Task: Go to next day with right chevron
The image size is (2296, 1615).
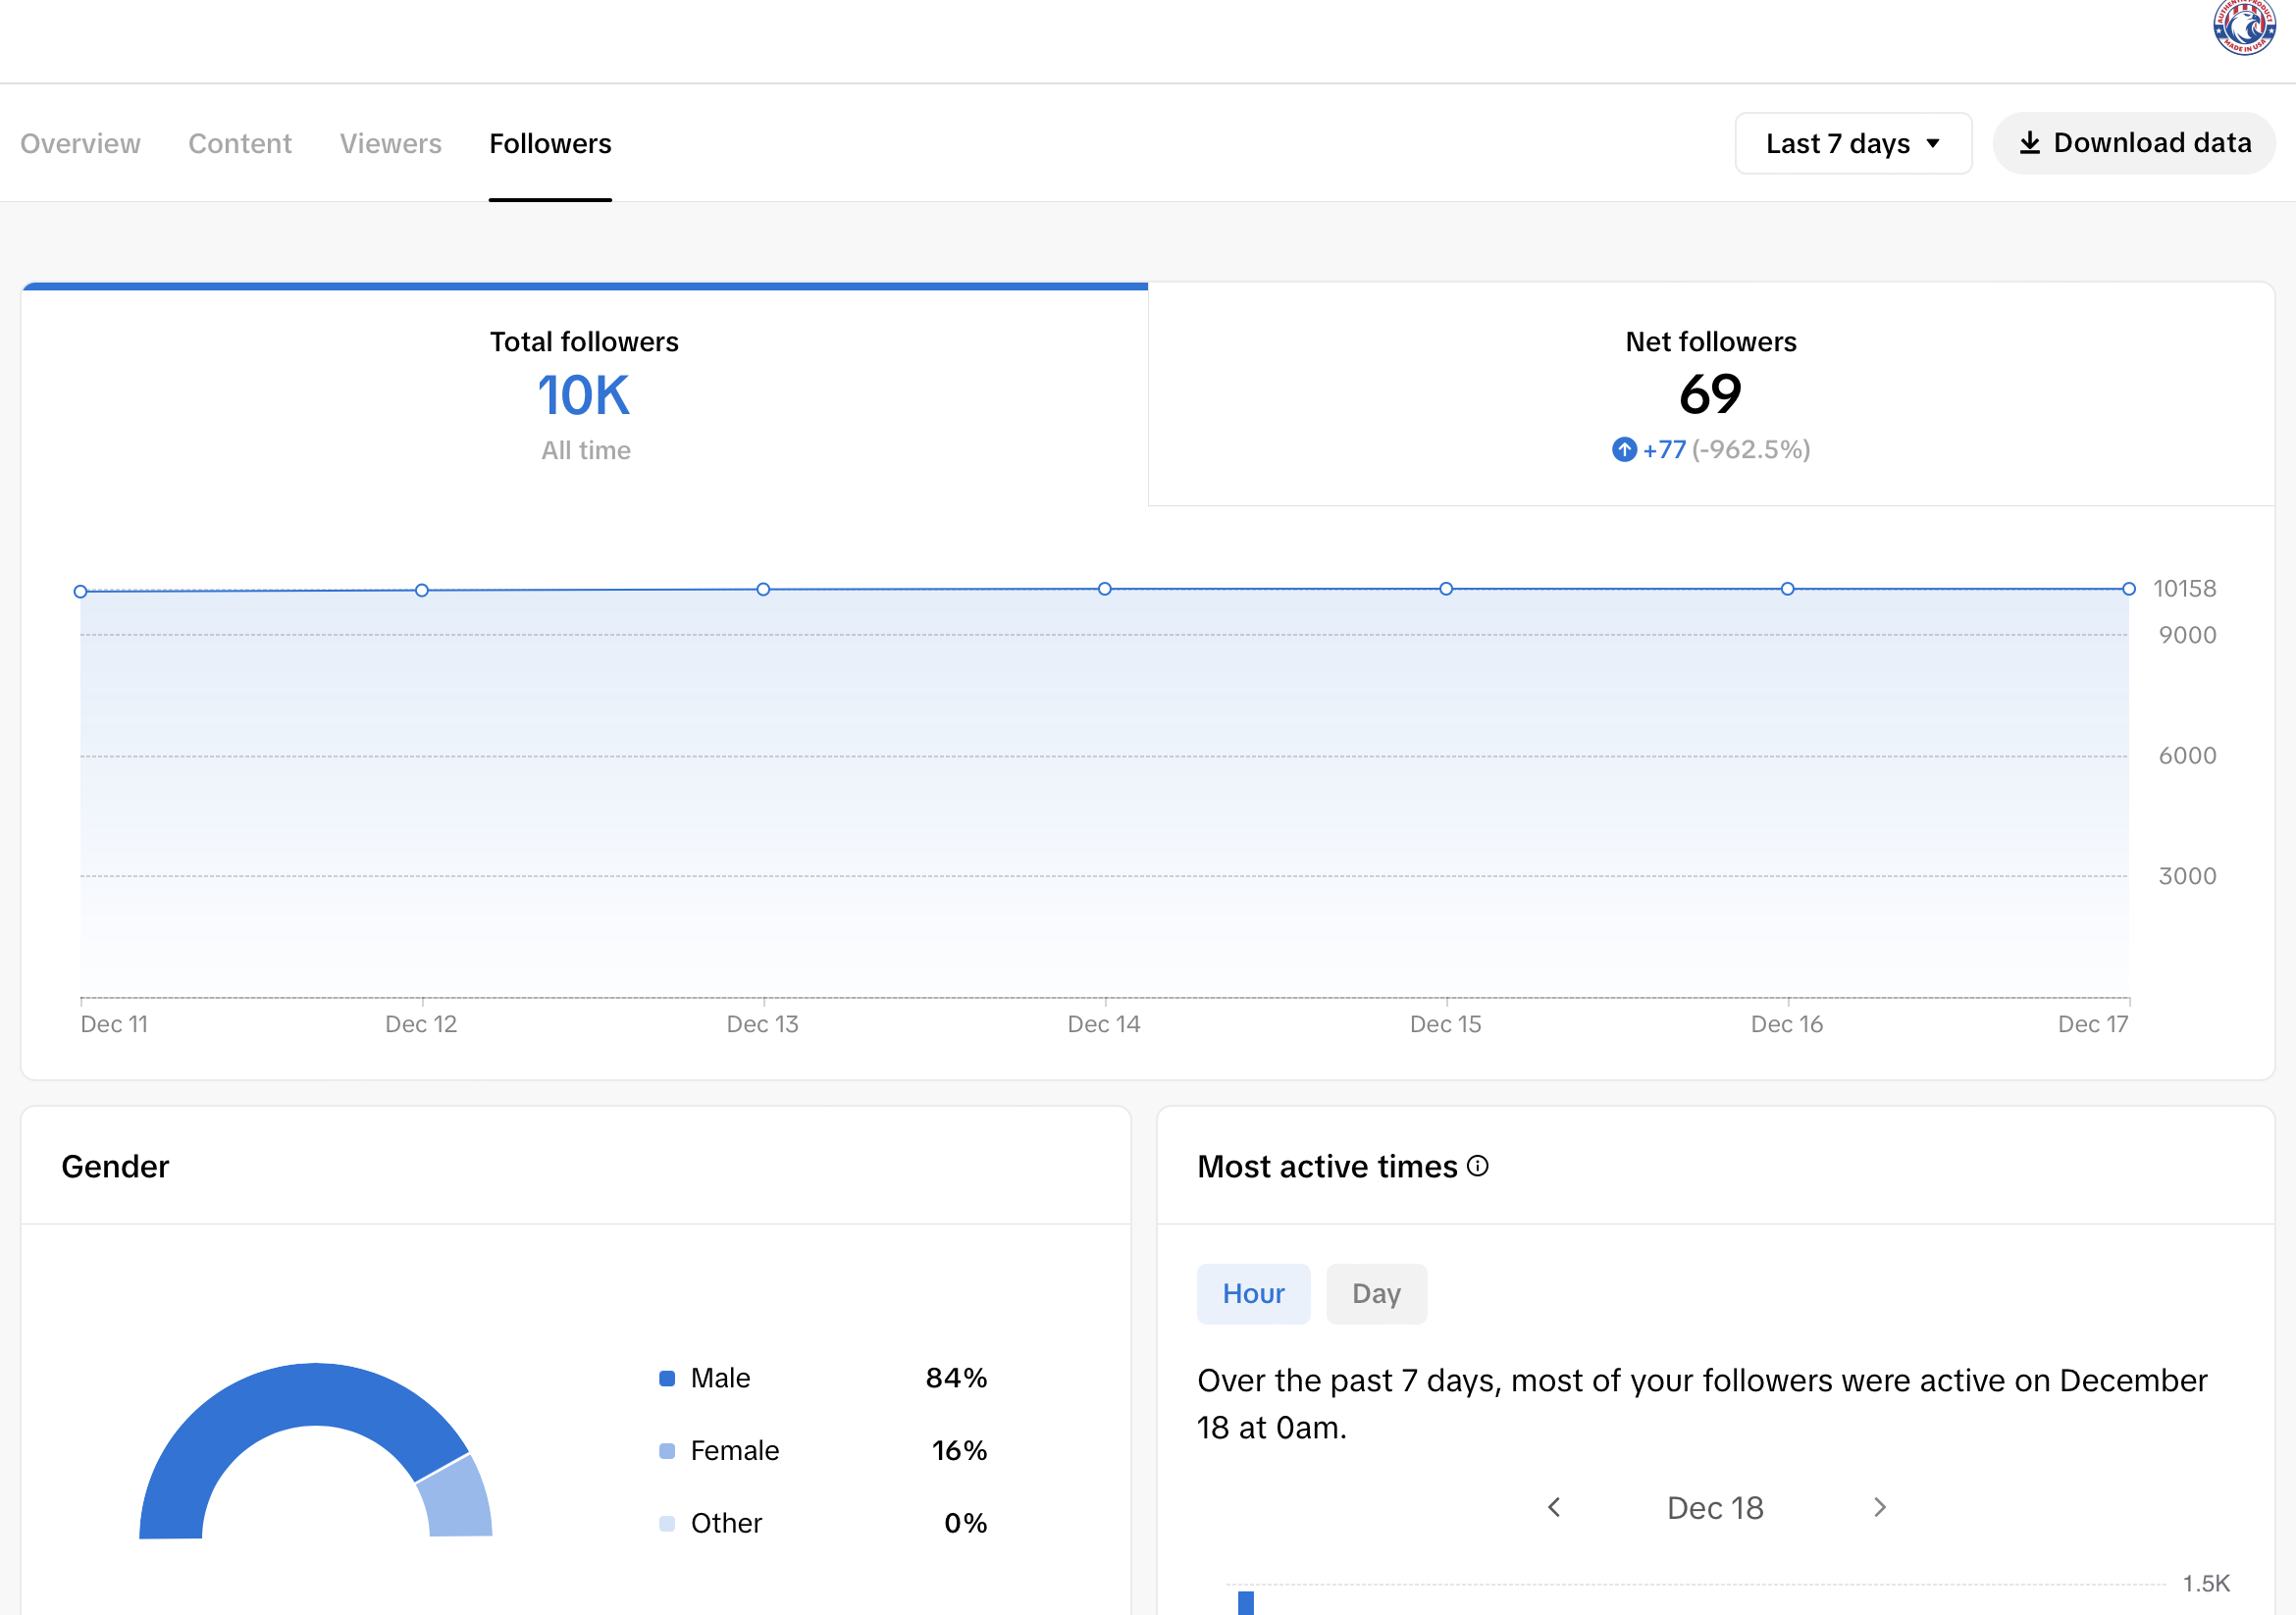Action: click(1880, 1507)
